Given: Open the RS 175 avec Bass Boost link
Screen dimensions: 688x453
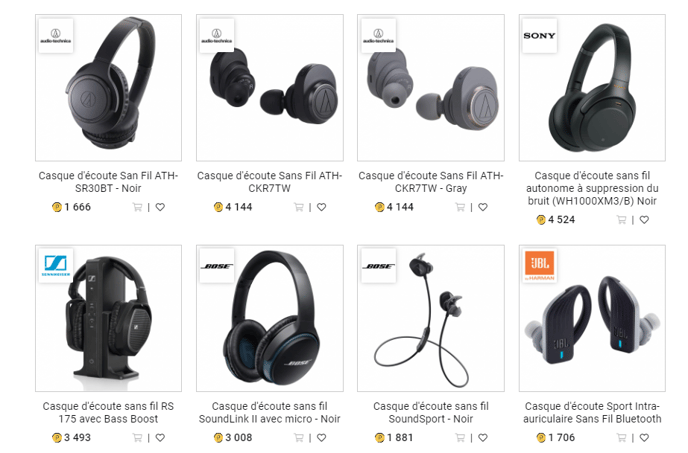Looking at the screenshot, I should [x=108, y=413].
